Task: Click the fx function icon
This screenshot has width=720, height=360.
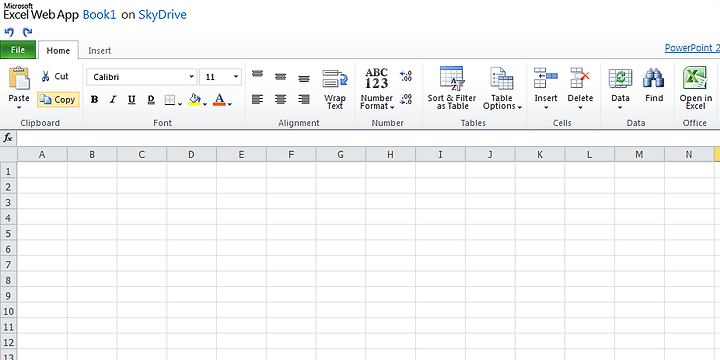Action: (x=8, y=138)
